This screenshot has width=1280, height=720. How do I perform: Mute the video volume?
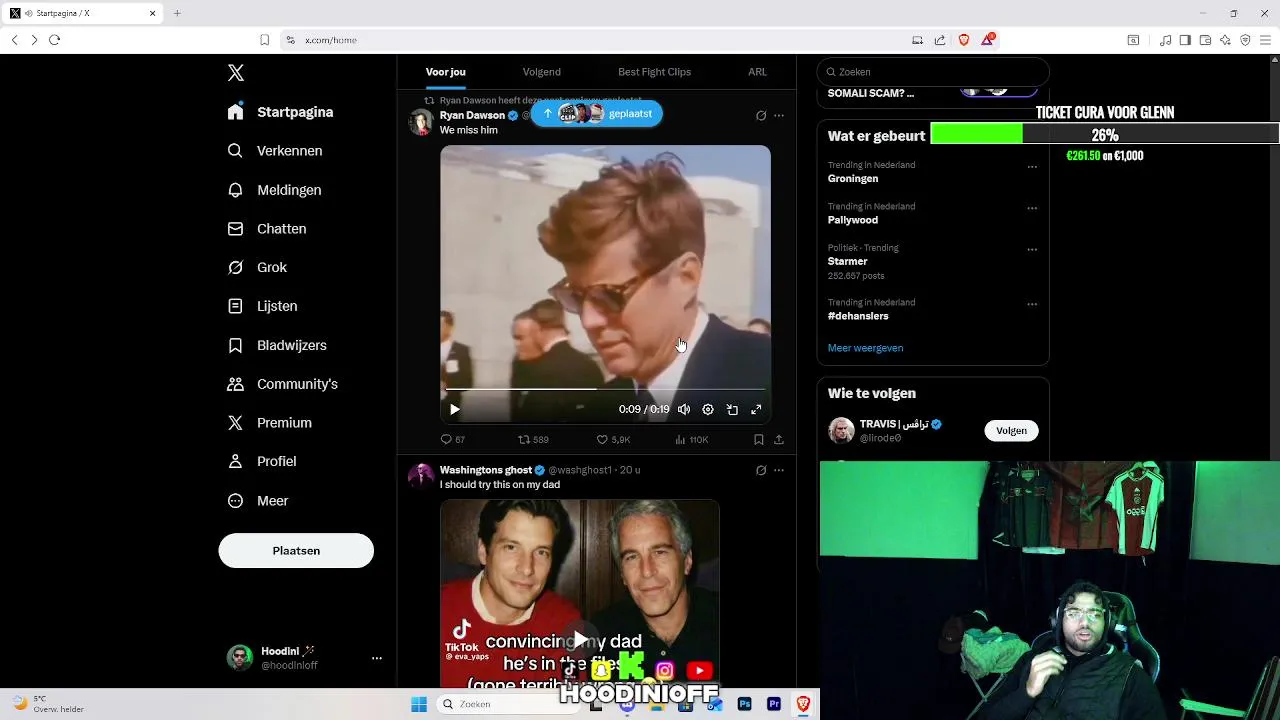(684, 409)
